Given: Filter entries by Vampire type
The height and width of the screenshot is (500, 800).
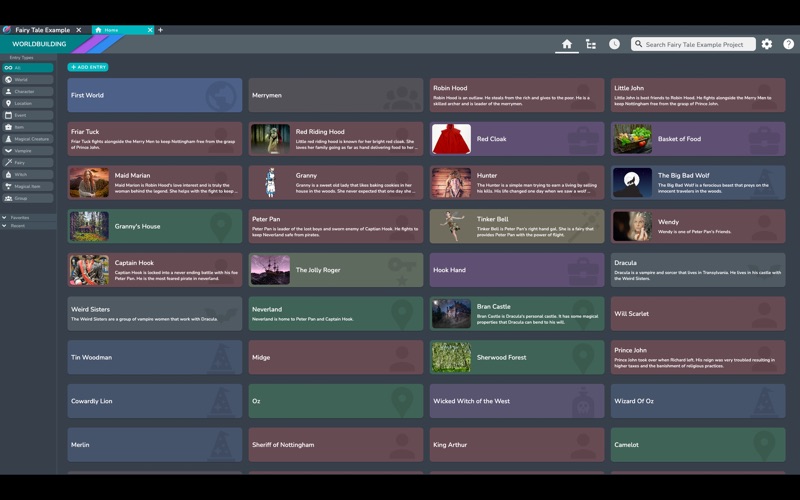Looking at the screenshot, I should coord(28,151).
